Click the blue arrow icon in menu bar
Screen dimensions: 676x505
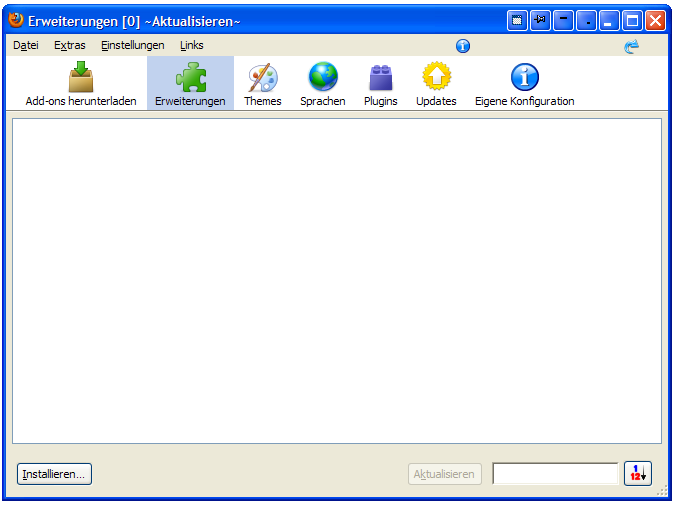632,46
